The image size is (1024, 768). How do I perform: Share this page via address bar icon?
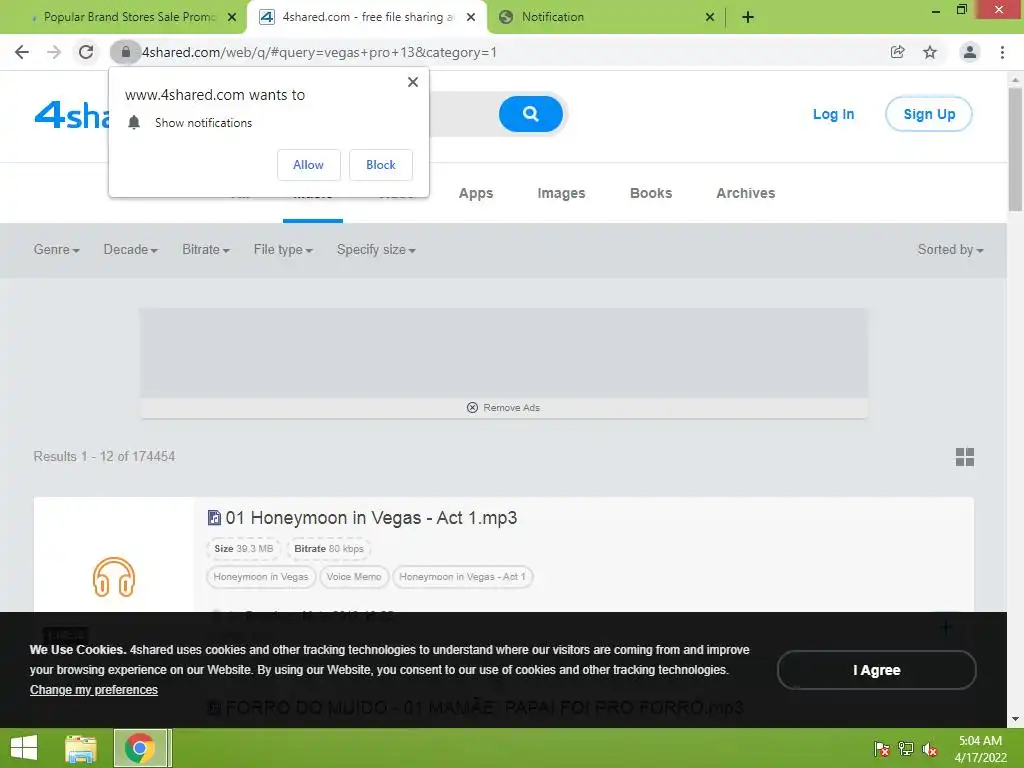click(x=898, y=52)
